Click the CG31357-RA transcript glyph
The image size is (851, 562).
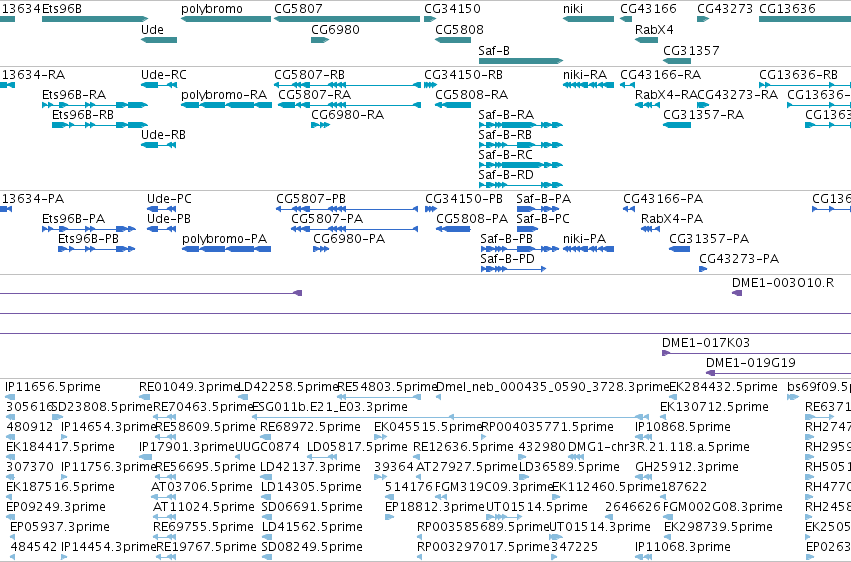point(677,125)
